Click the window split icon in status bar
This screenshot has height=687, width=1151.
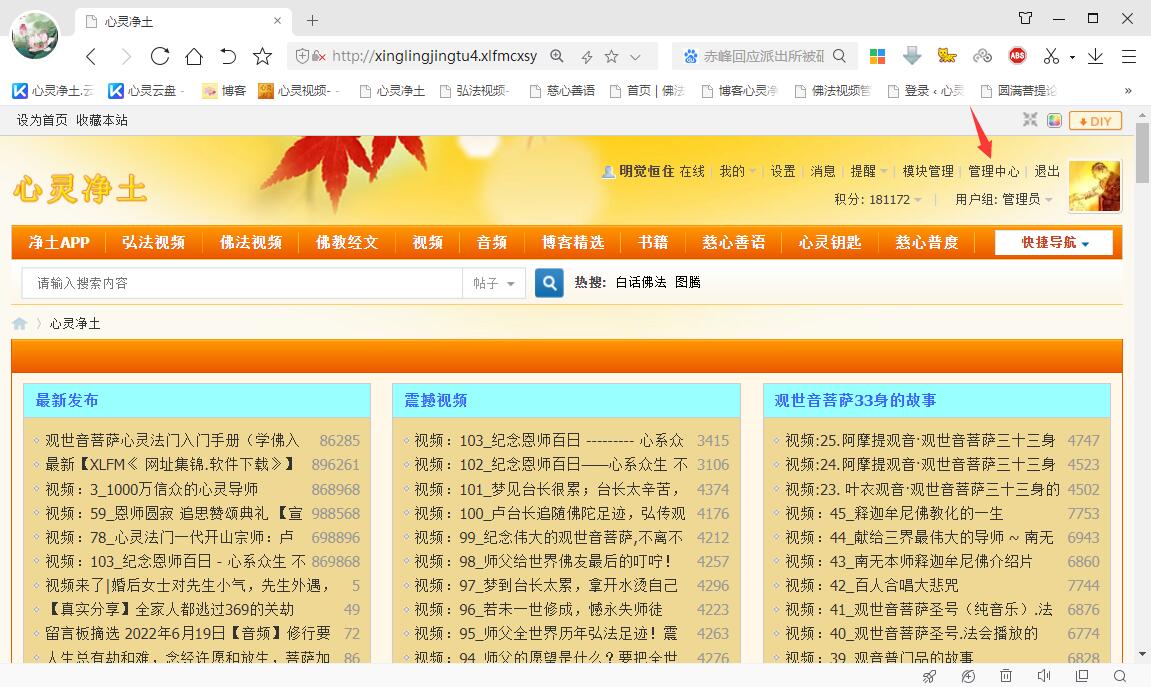[1081, 675]
